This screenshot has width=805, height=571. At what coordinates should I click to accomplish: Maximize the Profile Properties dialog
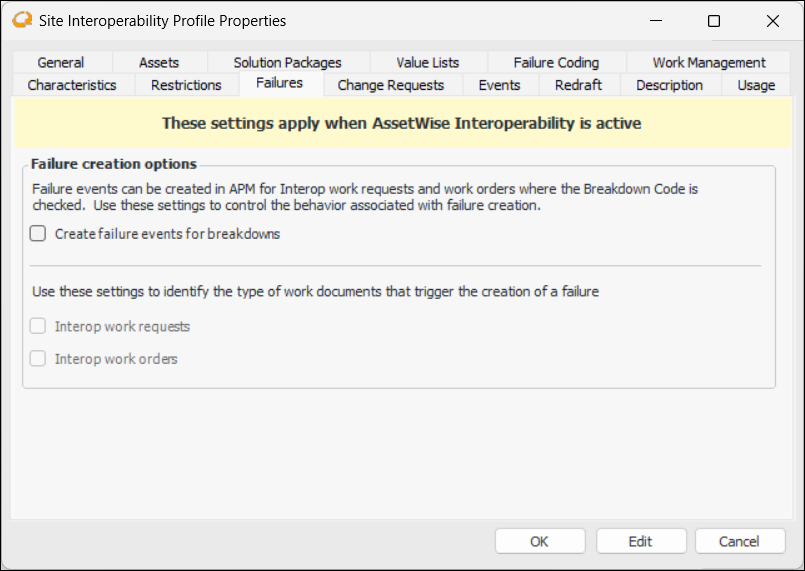point(713,21)
